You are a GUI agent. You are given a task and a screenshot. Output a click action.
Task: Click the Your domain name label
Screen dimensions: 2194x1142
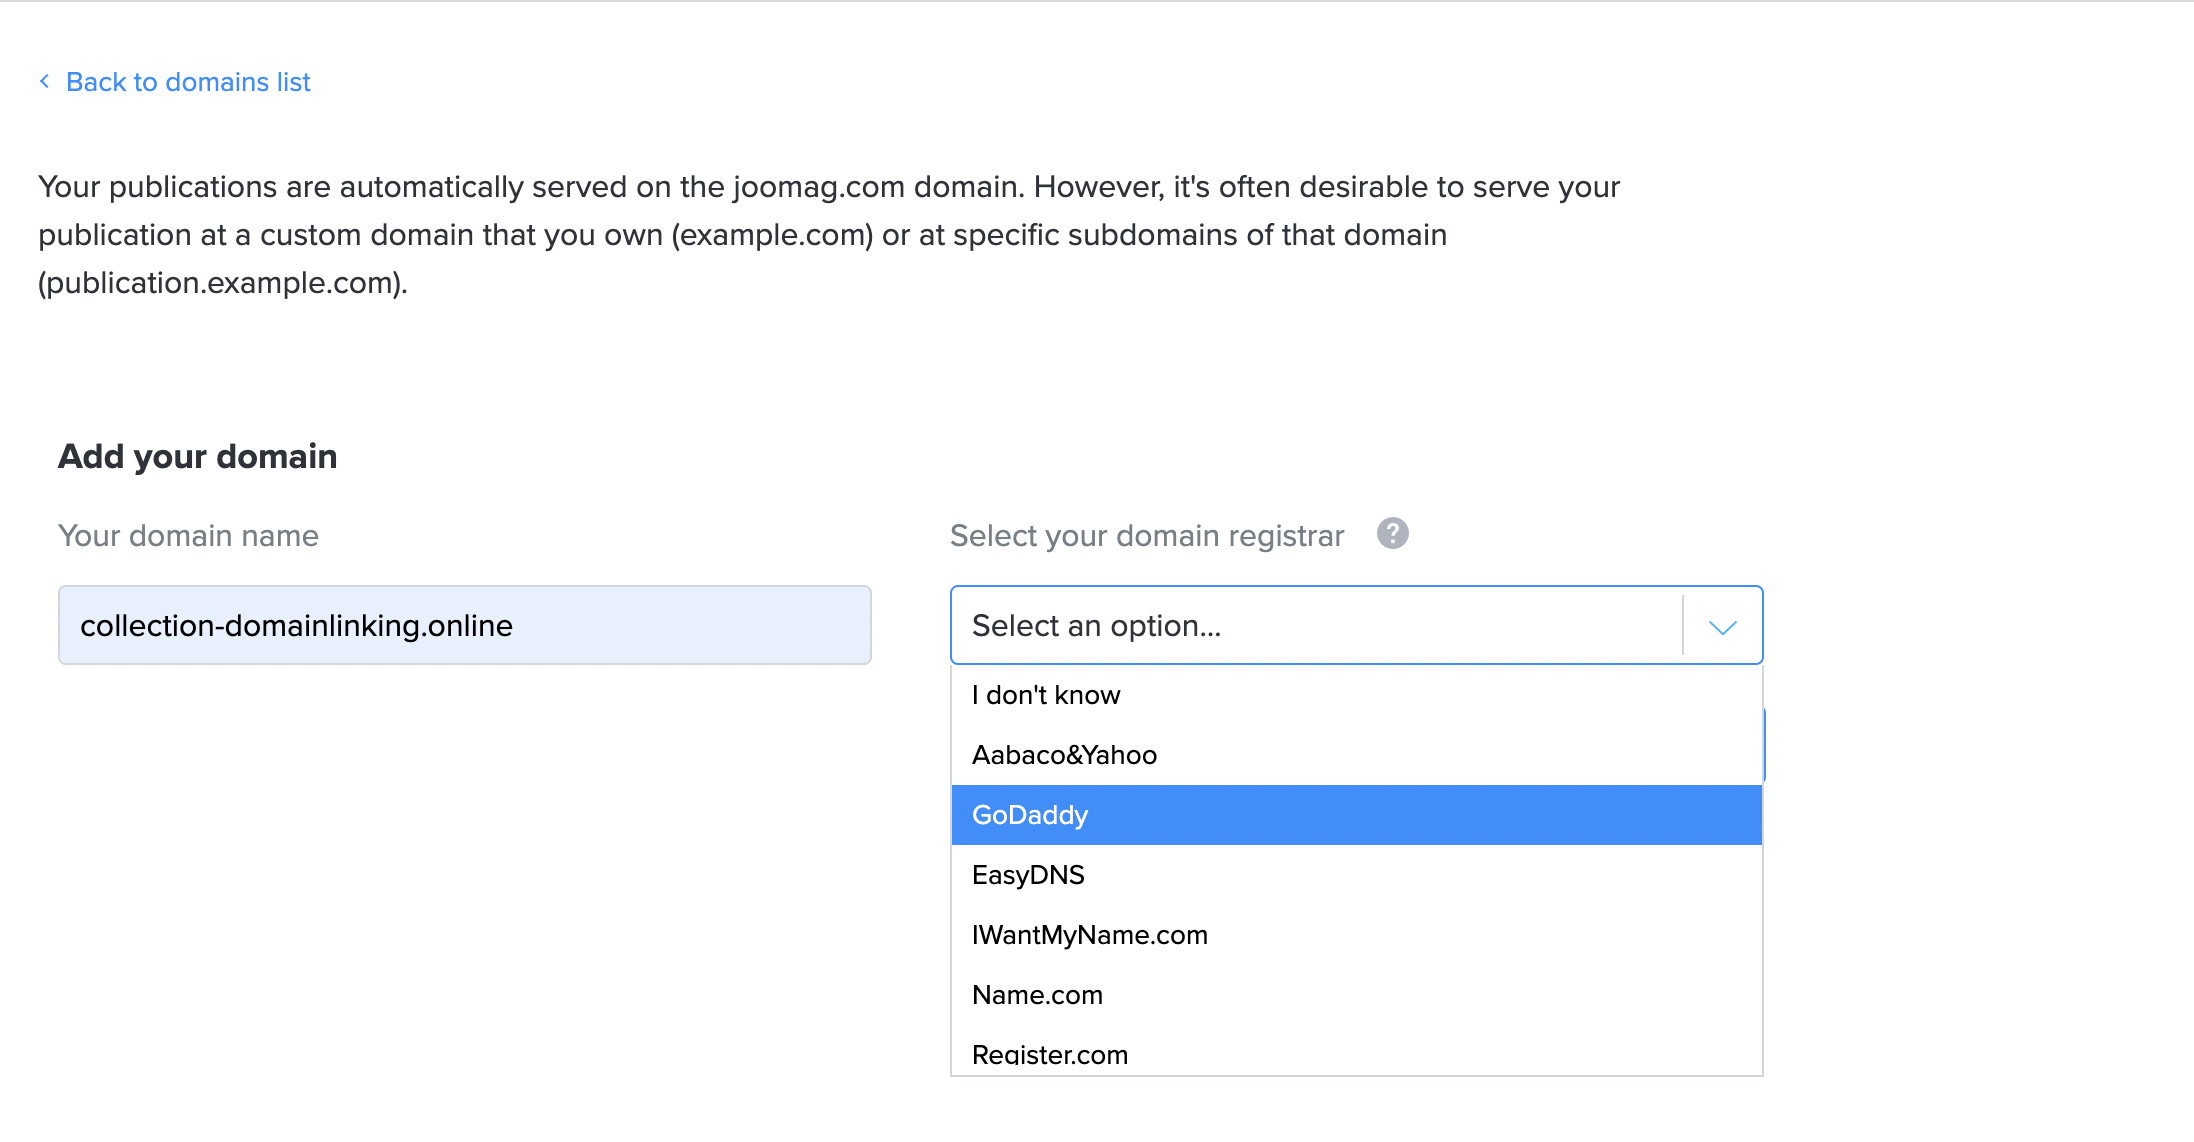tap(188, 536)
